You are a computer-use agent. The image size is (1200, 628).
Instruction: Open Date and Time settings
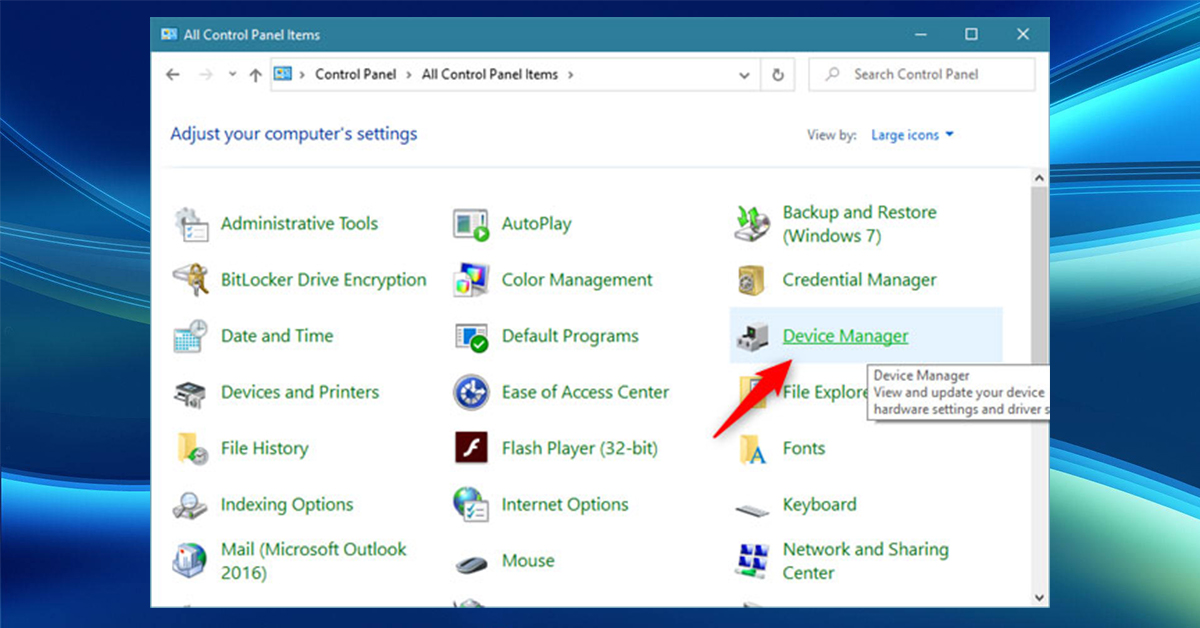[x=277, y=336]
